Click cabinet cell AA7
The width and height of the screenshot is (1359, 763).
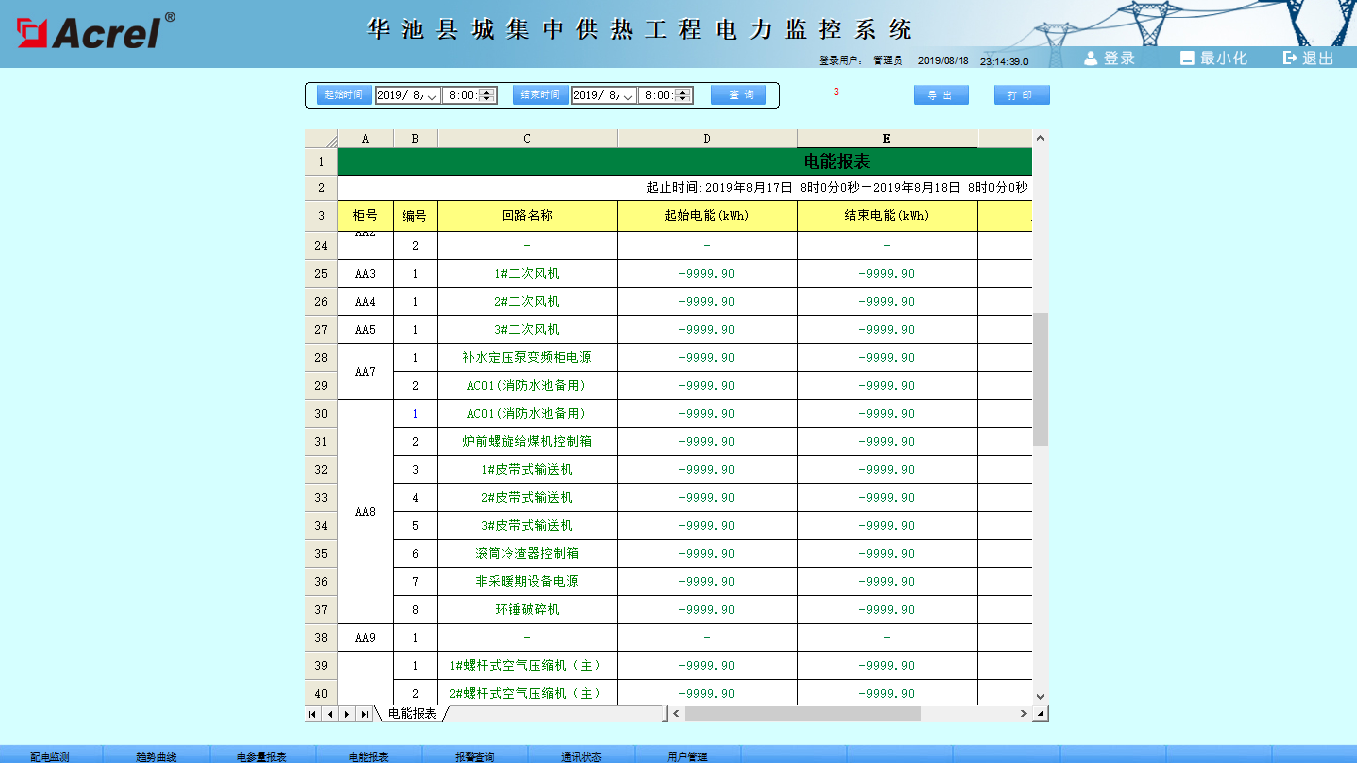pos(365,372)
